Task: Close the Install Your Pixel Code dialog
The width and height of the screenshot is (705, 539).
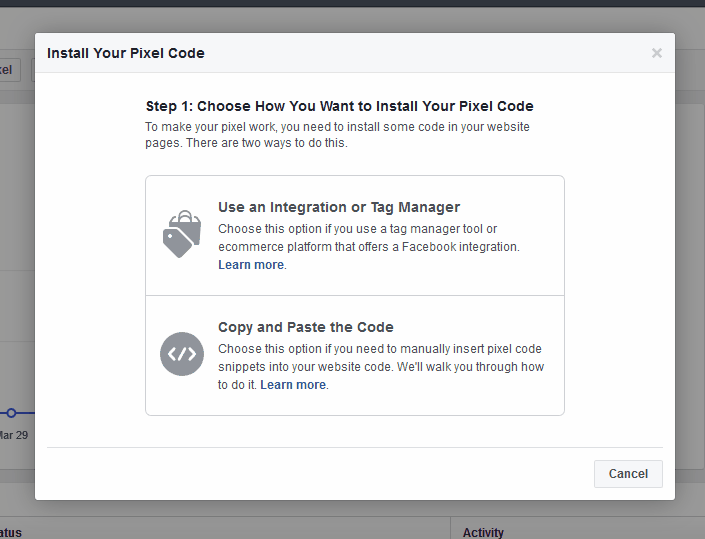Action: click(x=656, y=53)
